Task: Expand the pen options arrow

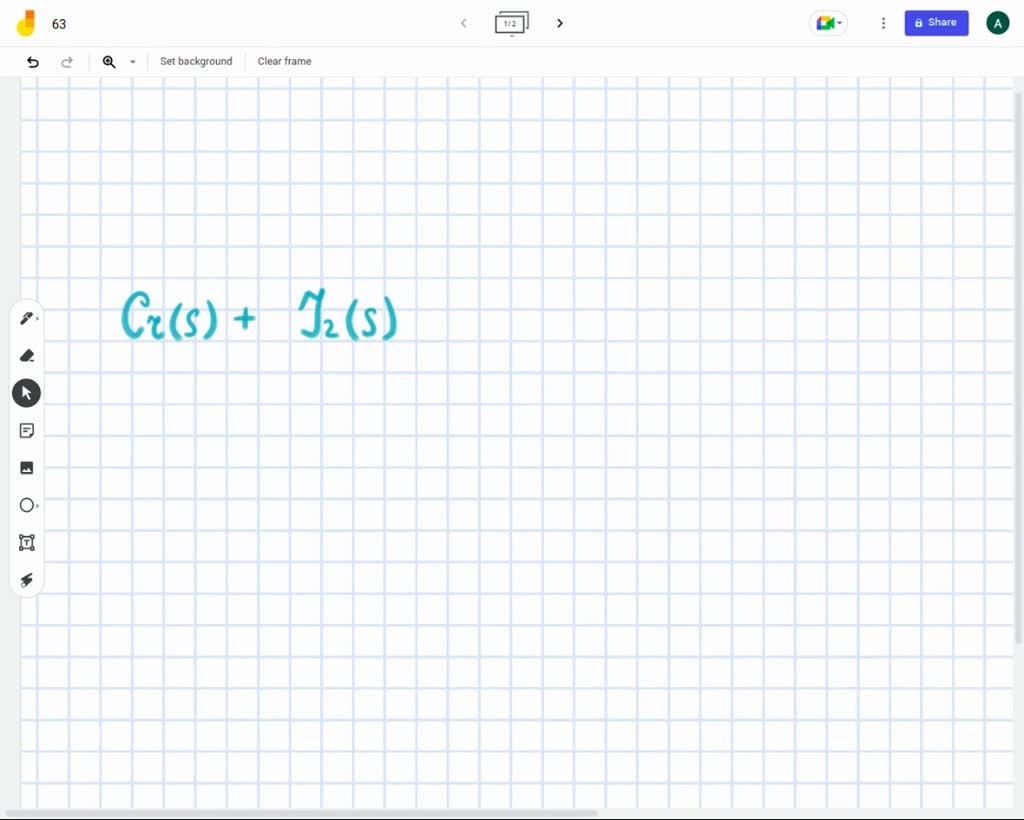Action: click(39, 318)
